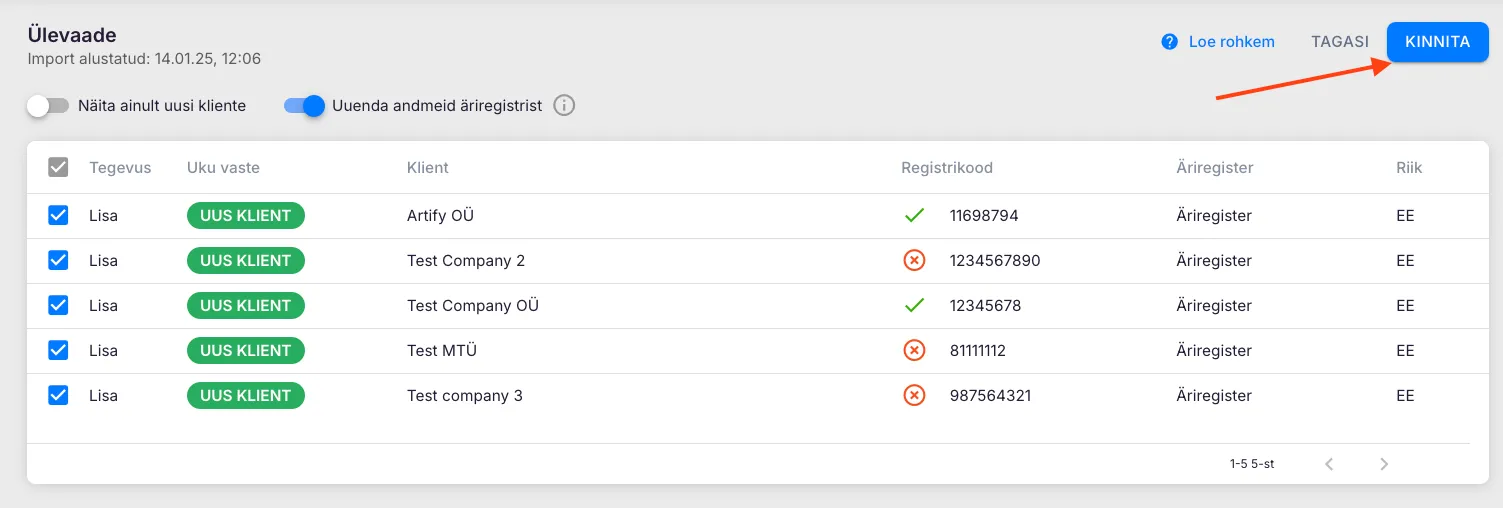Click the TAGASI back button
This screenshot has width=1503, height=508.
click(x=1339, y=42)
